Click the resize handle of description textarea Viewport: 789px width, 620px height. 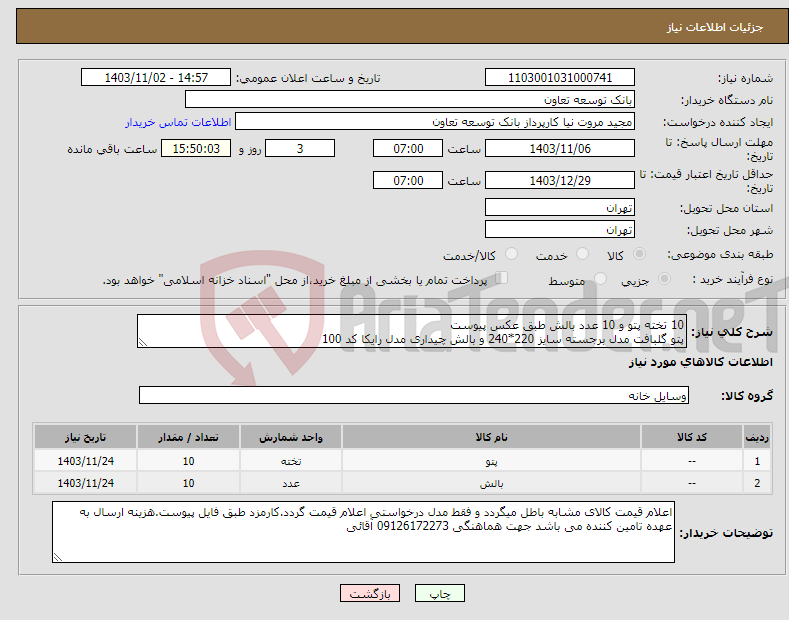143,343
